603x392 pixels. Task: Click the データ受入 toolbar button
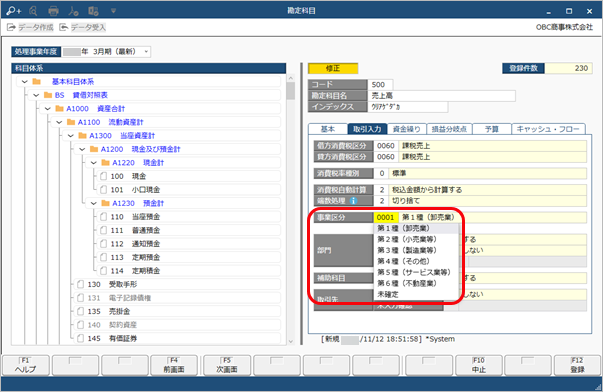[x=82, y=27]
